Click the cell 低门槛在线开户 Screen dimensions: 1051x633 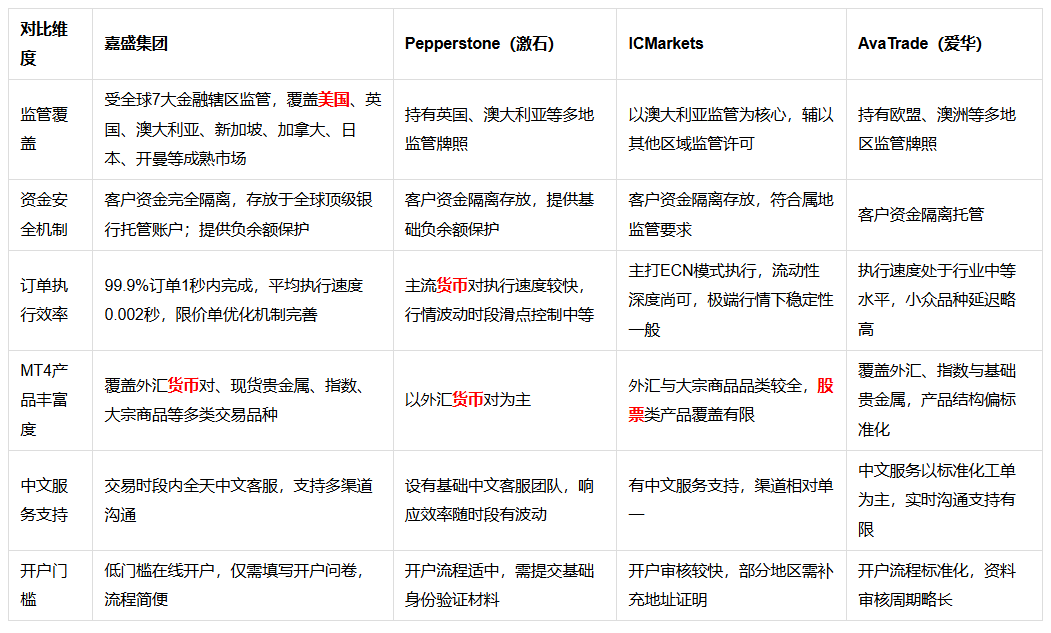click(x=243, y=585)
